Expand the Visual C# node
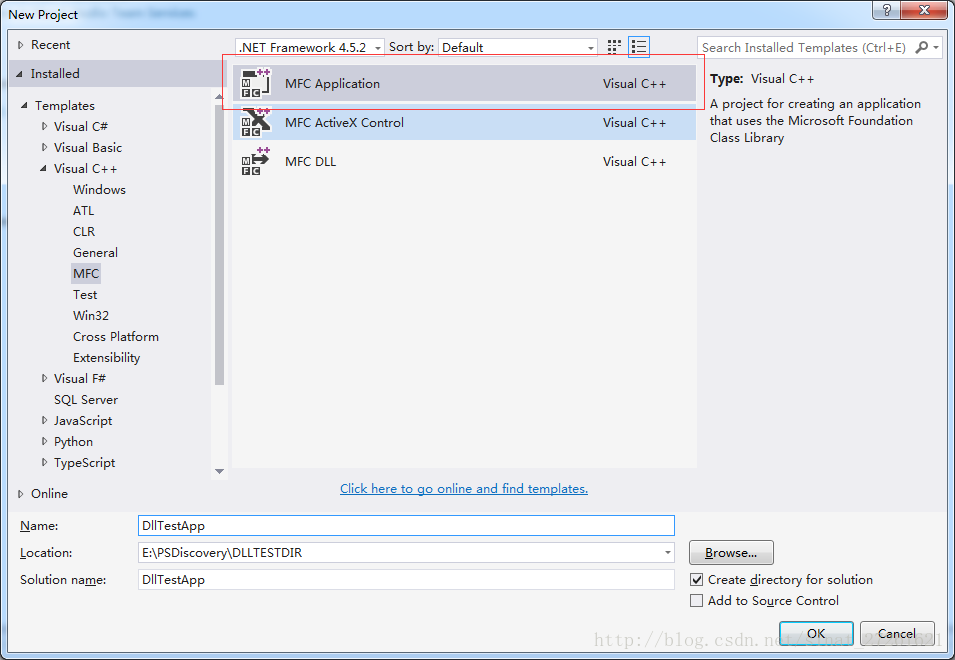The height and width of the screenshot is (660, 955). 44,126
